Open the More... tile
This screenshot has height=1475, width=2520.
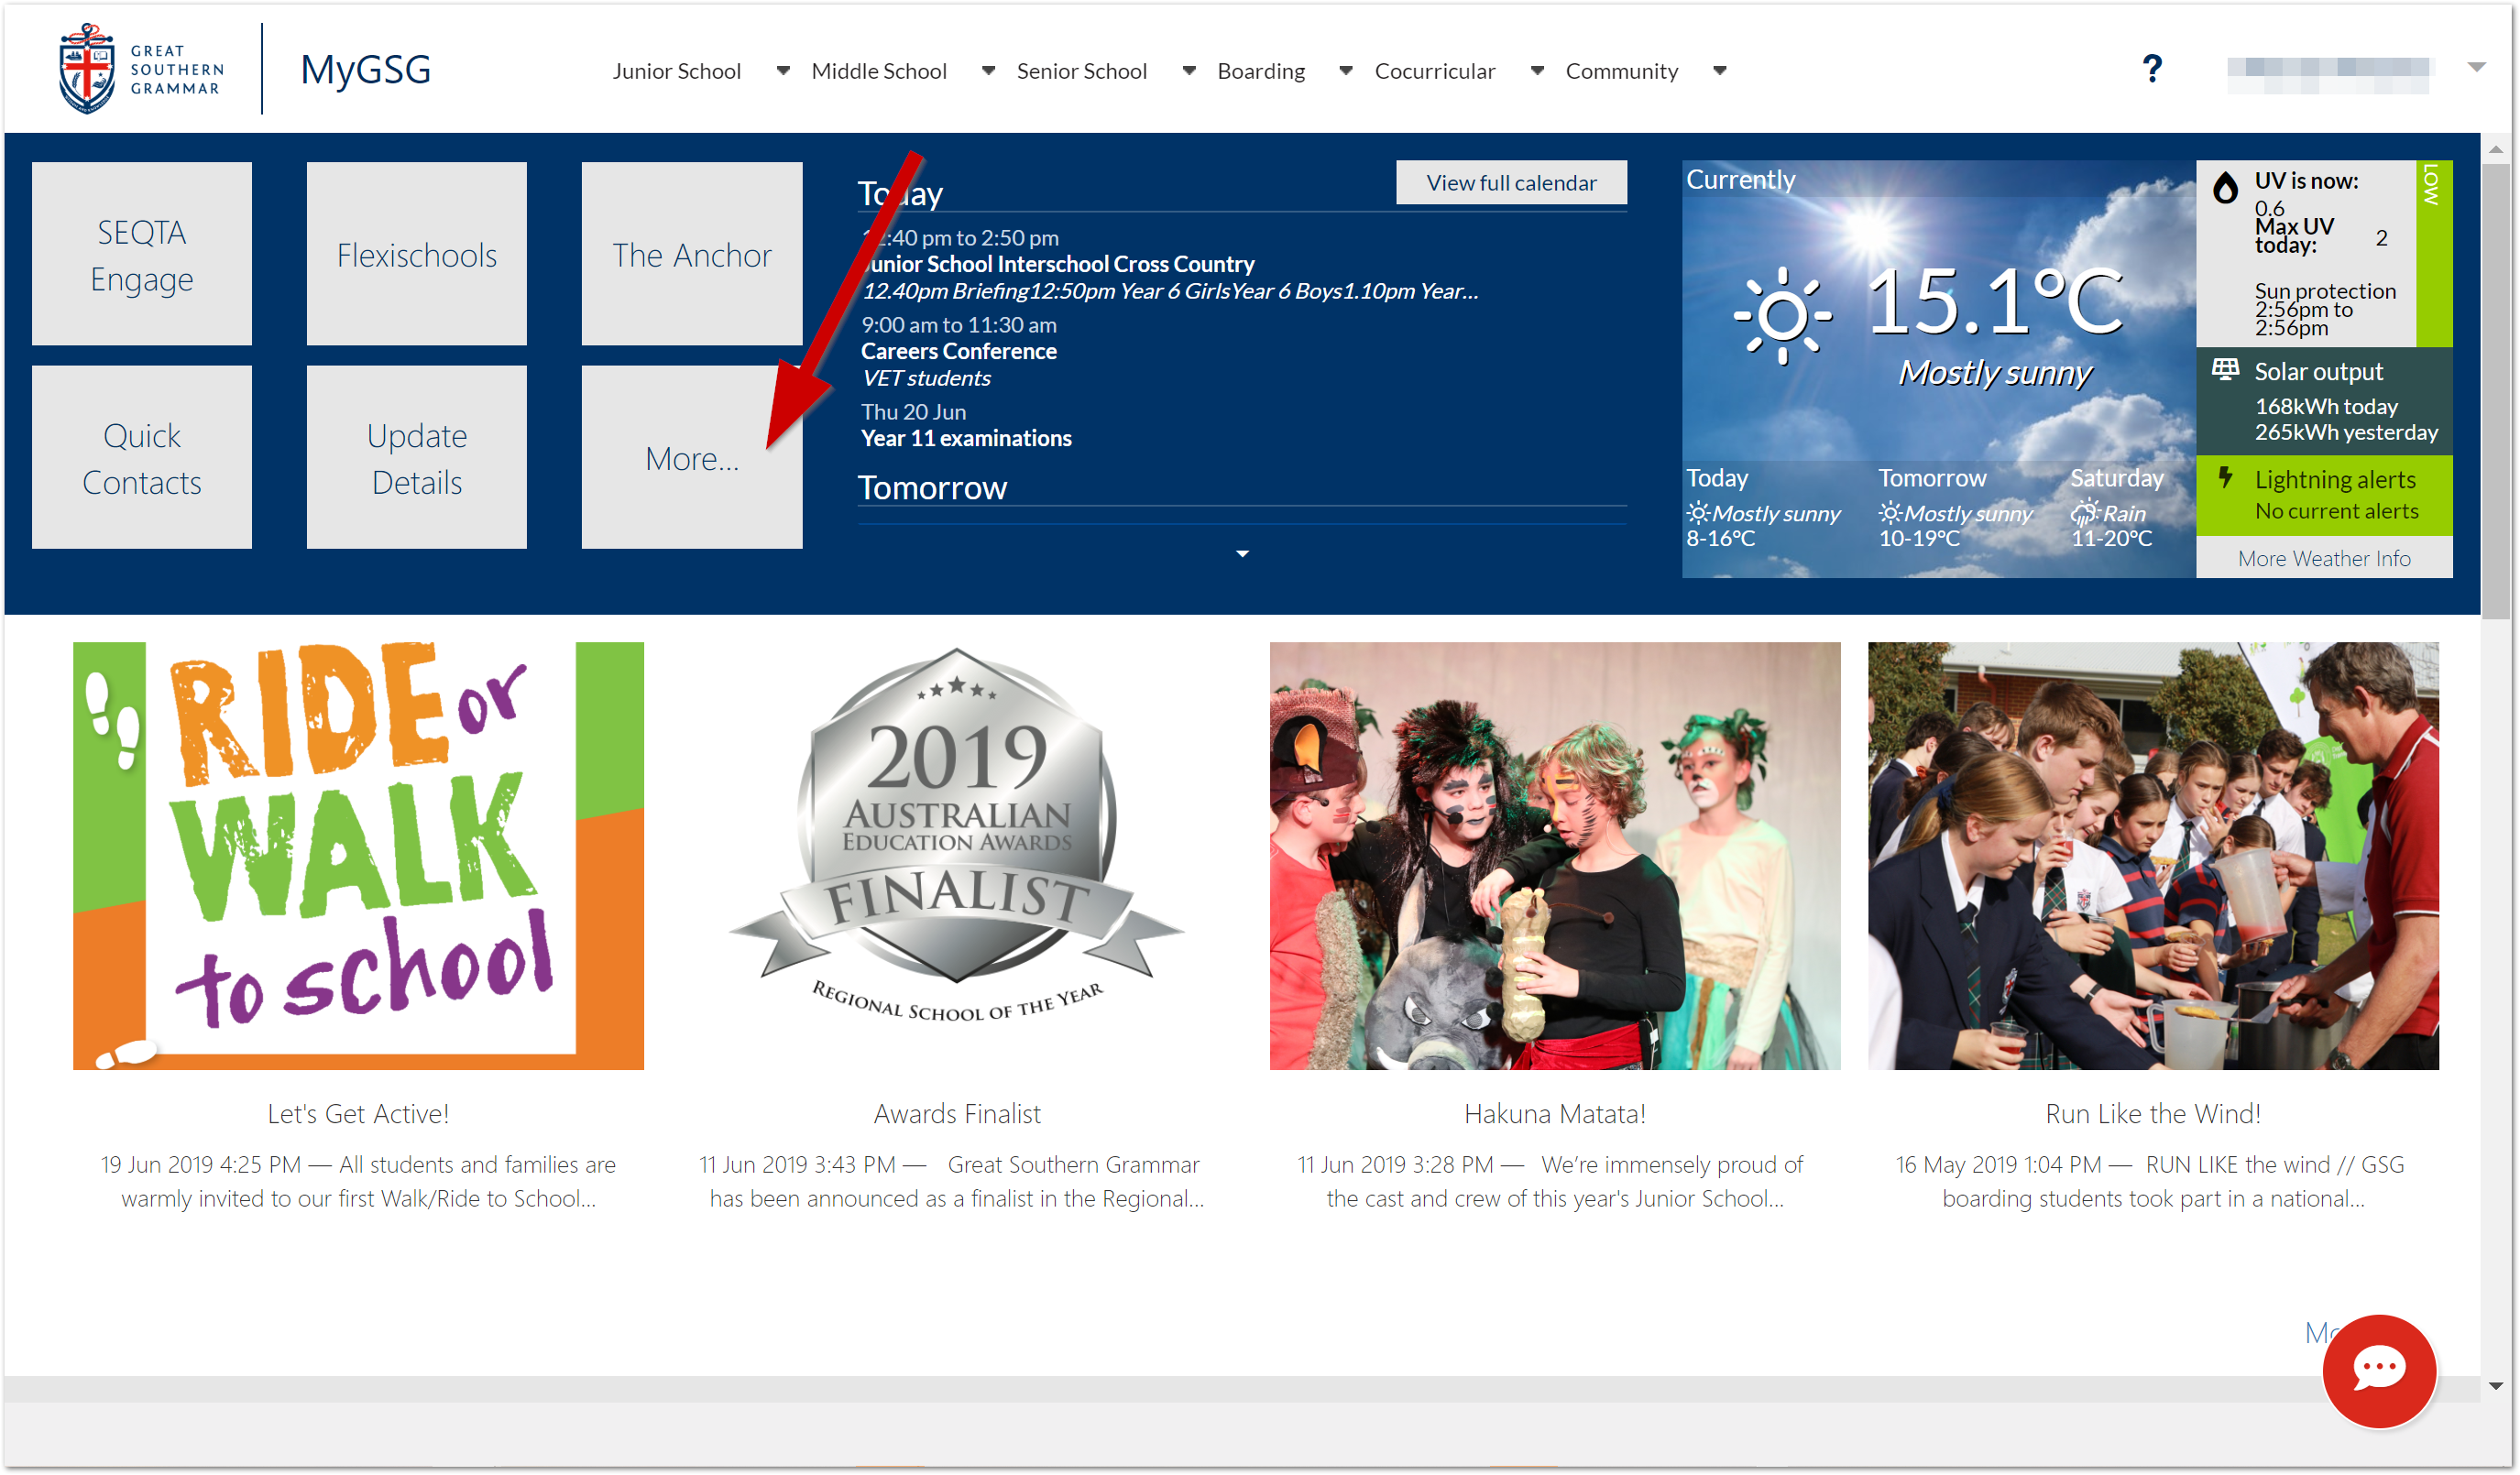tap(691, 457)
